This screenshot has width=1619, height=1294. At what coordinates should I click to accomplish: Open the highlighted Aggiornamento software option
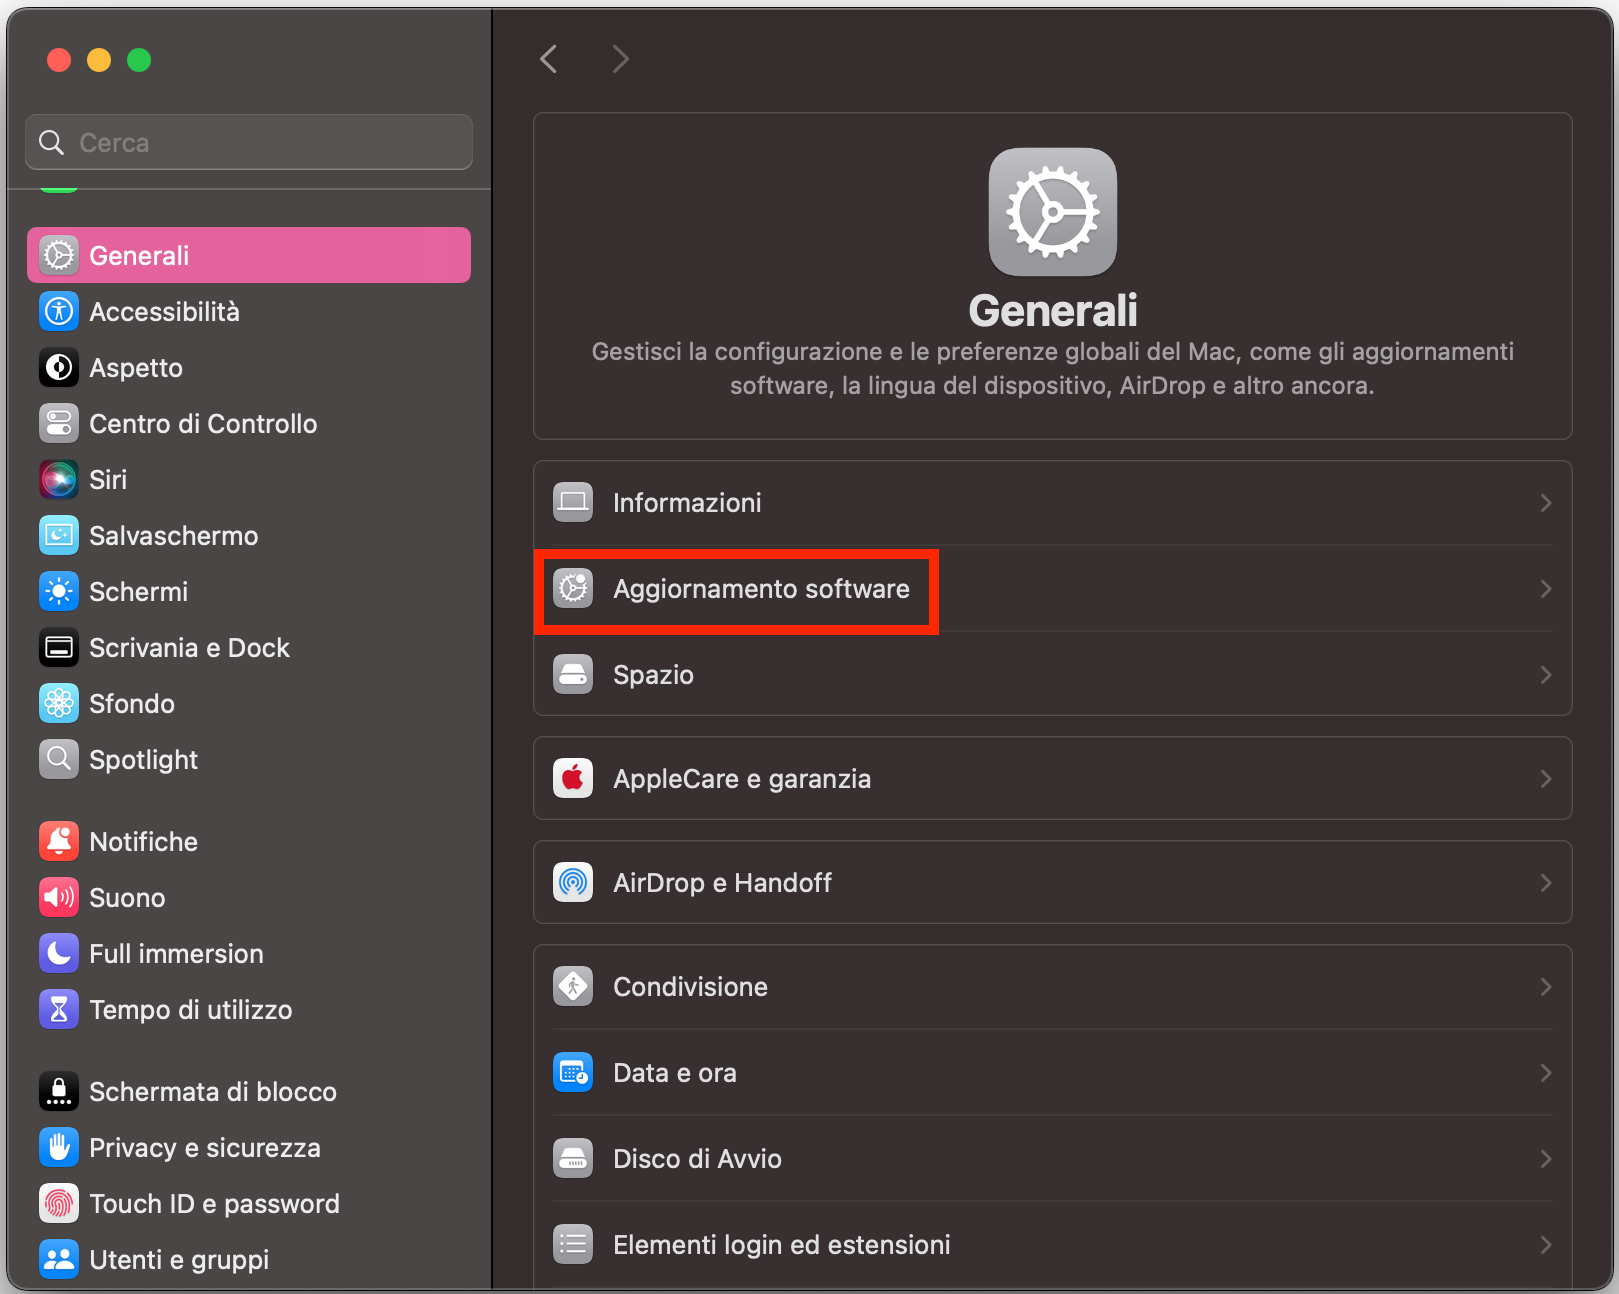point(761,590)
